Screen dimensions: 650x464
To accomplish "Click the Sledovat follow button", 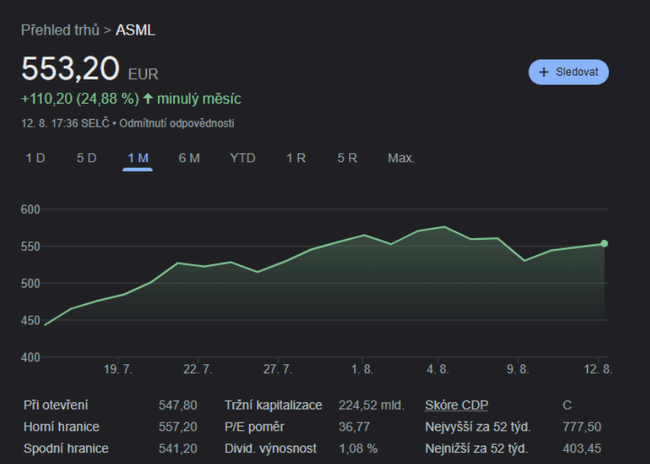I will [x=569, y=72].
